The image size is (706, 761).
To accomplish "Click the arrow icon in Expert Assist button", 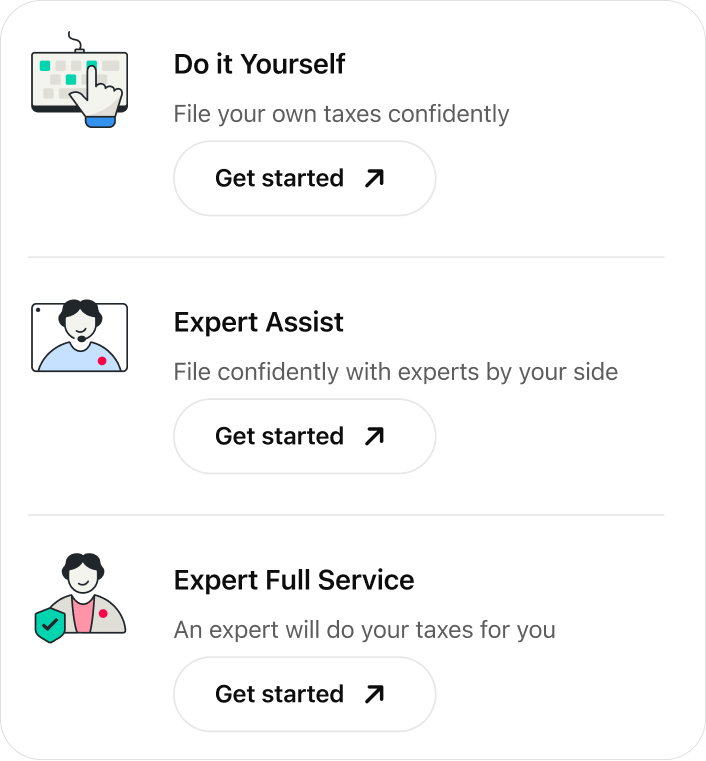I will [x=374, y=437].
